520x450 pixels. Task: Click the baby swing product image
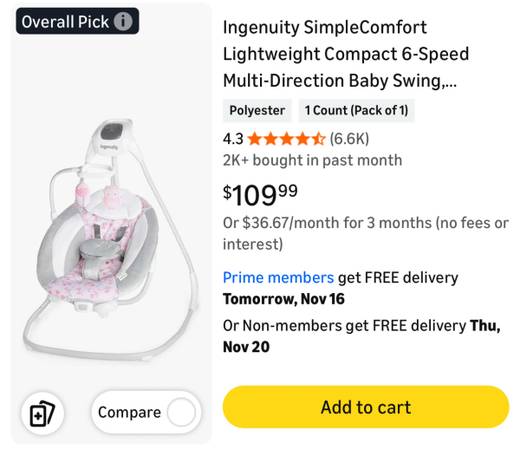point(112,240)
